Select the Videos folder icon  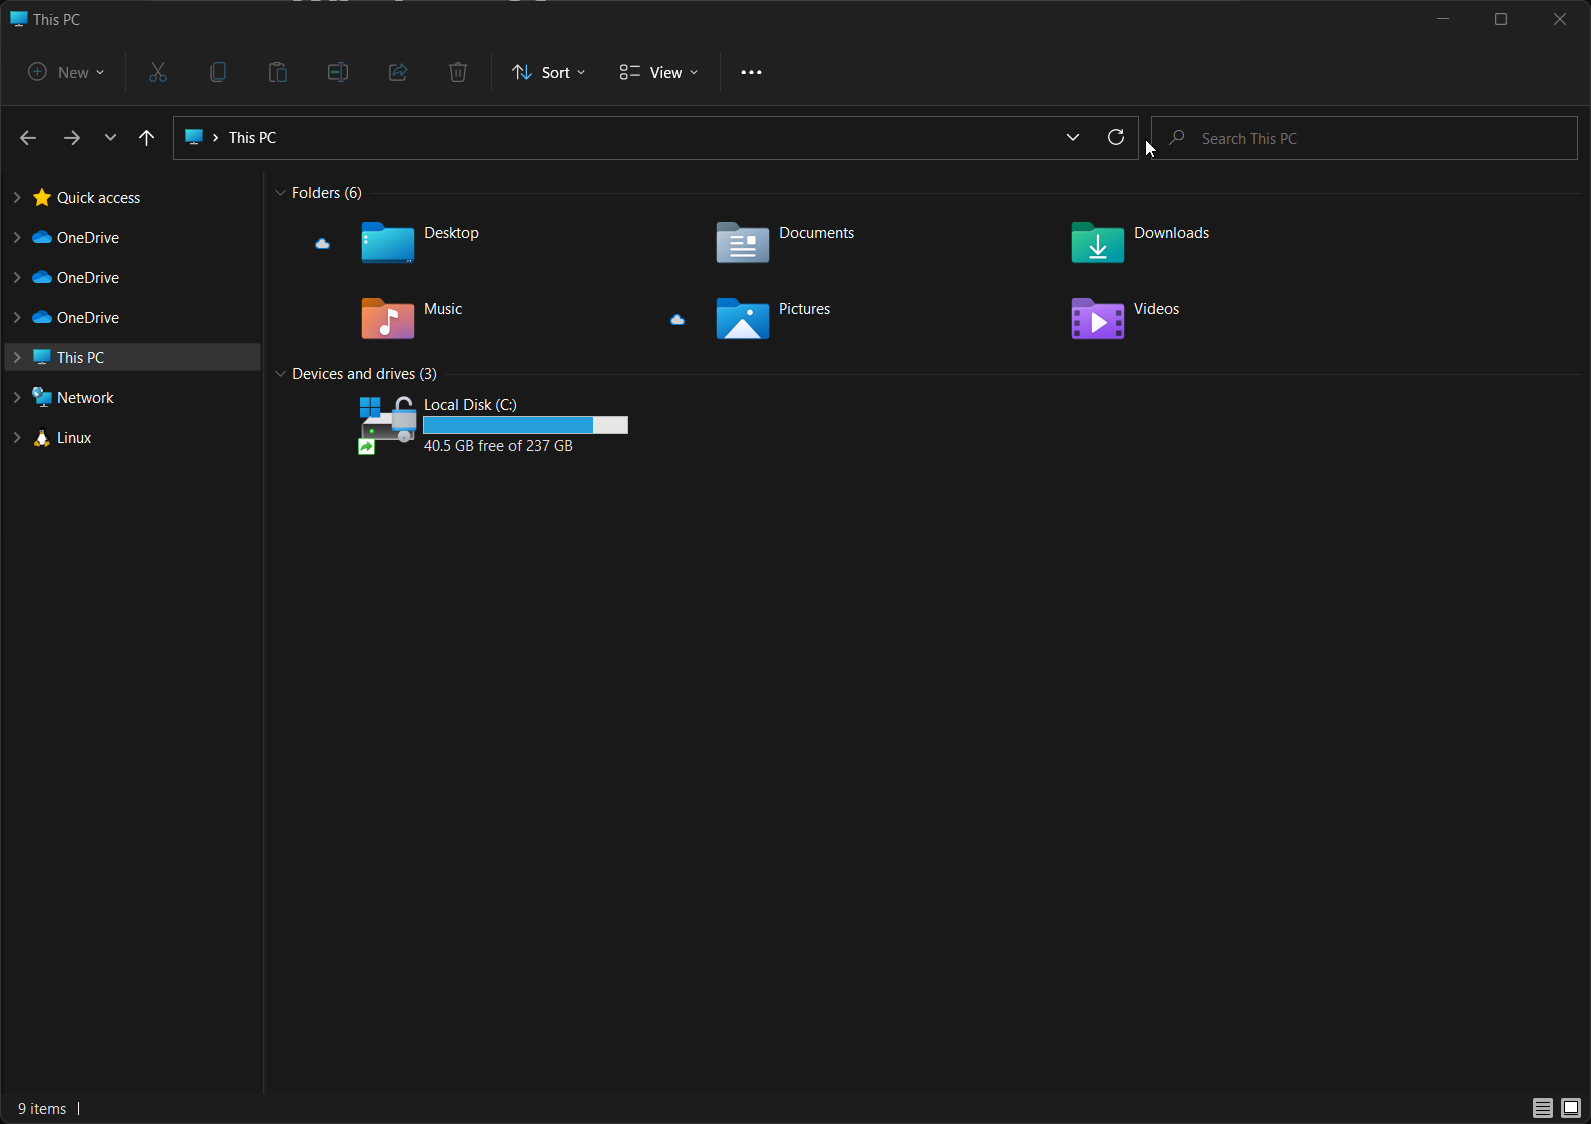[1098, 318]
